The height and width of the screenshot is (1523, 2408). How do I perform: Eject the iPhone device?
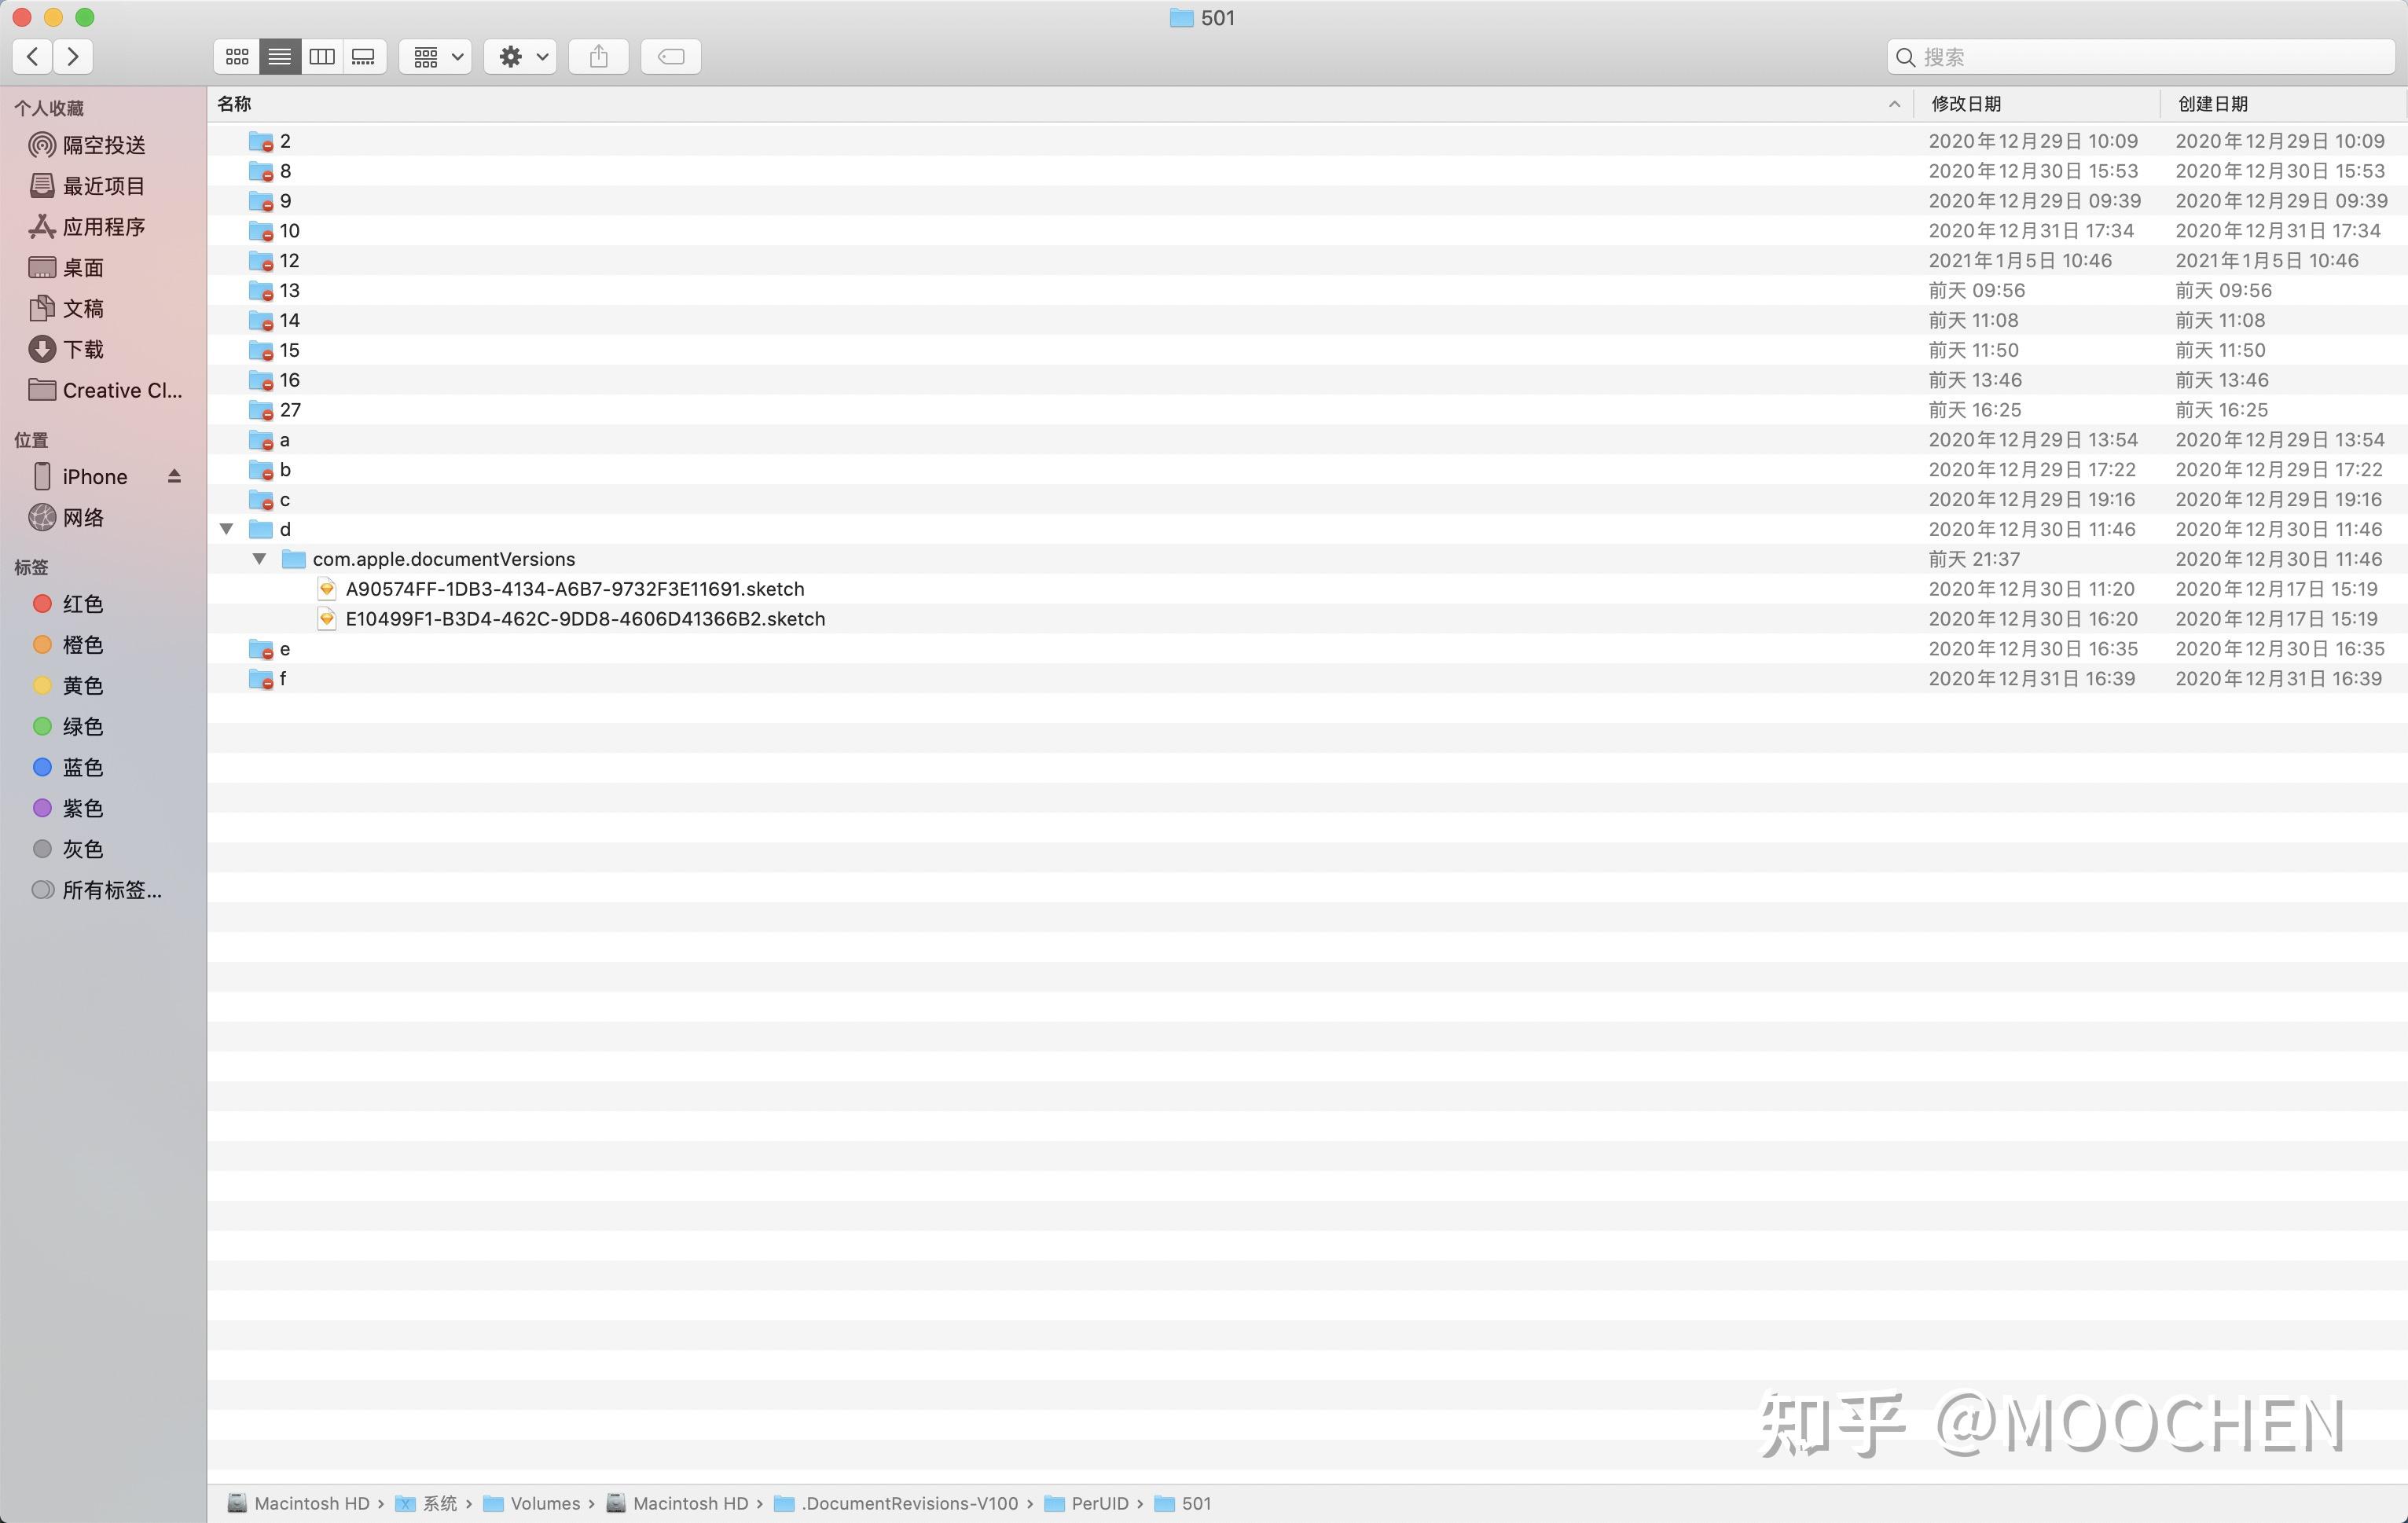[x=174, y=476]
